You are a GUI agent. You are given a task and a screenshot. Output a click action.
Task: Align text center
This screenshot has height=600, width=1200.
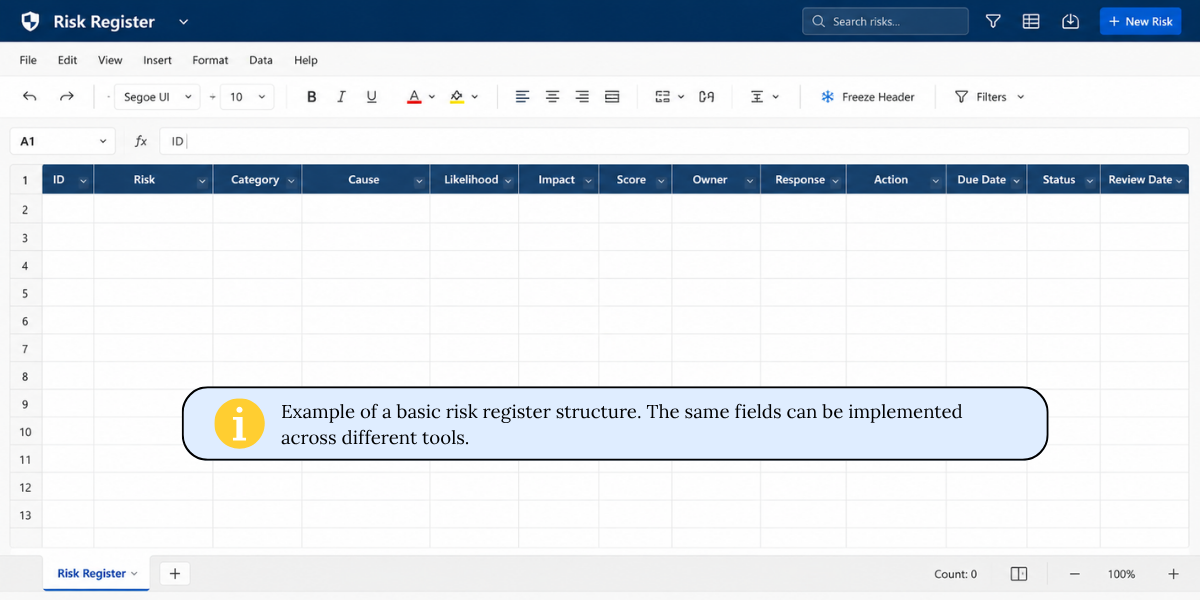552,97
